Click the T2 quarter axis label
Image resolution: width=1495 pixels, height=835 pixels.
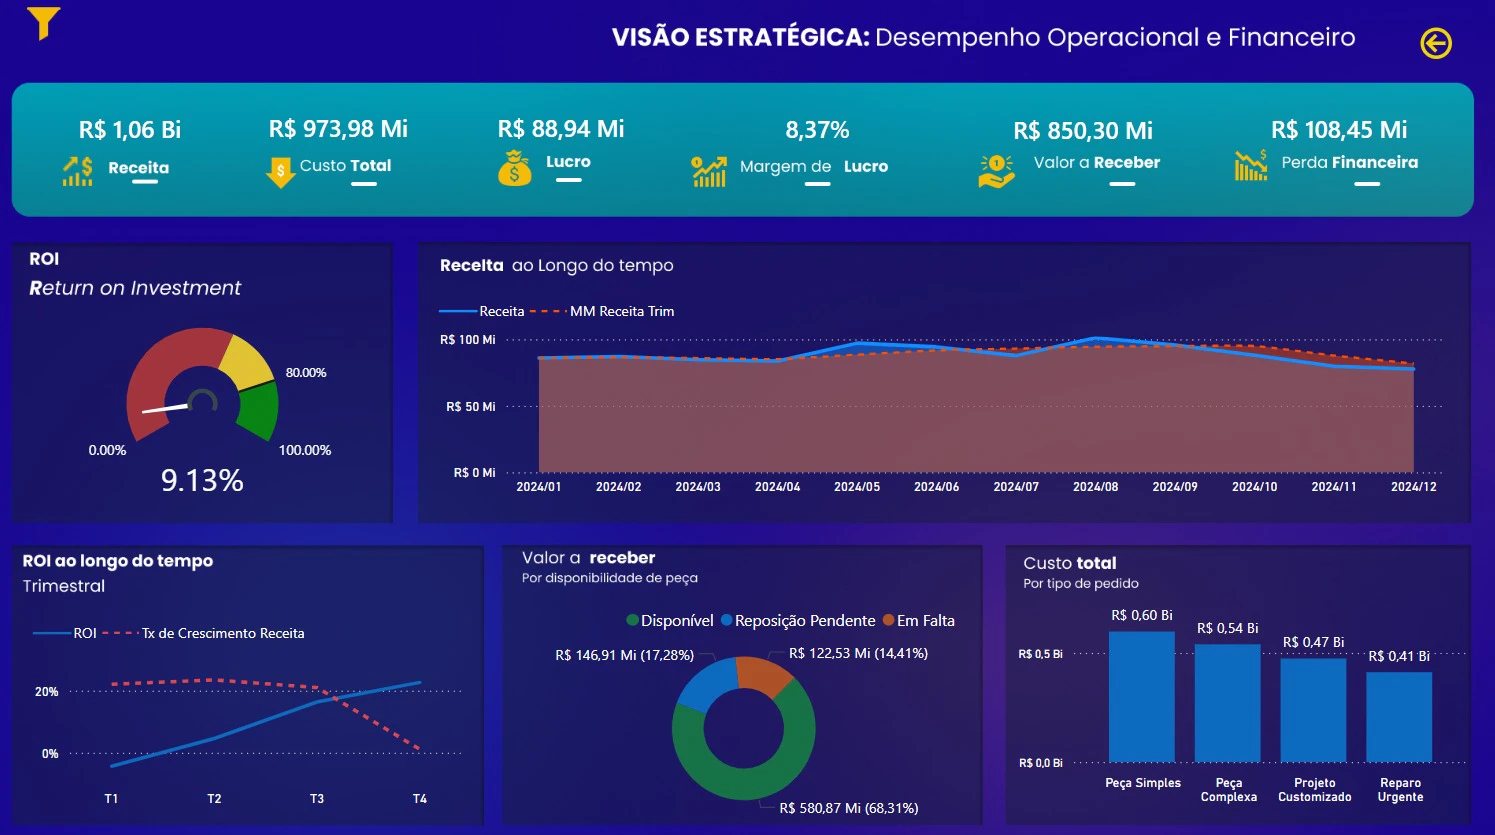pyautogui.click(x=214, y=799)
